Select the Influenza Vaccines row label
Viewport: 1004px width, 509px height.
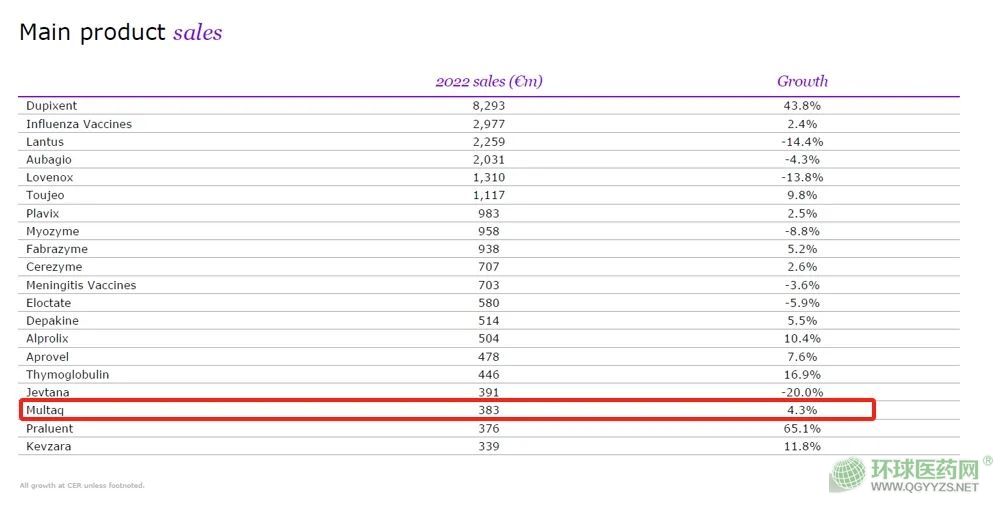tap(79, 124)
